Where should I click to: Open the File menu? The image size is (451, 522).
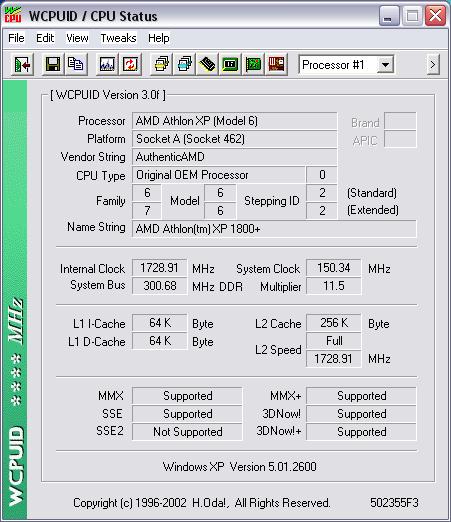point(16,38)
